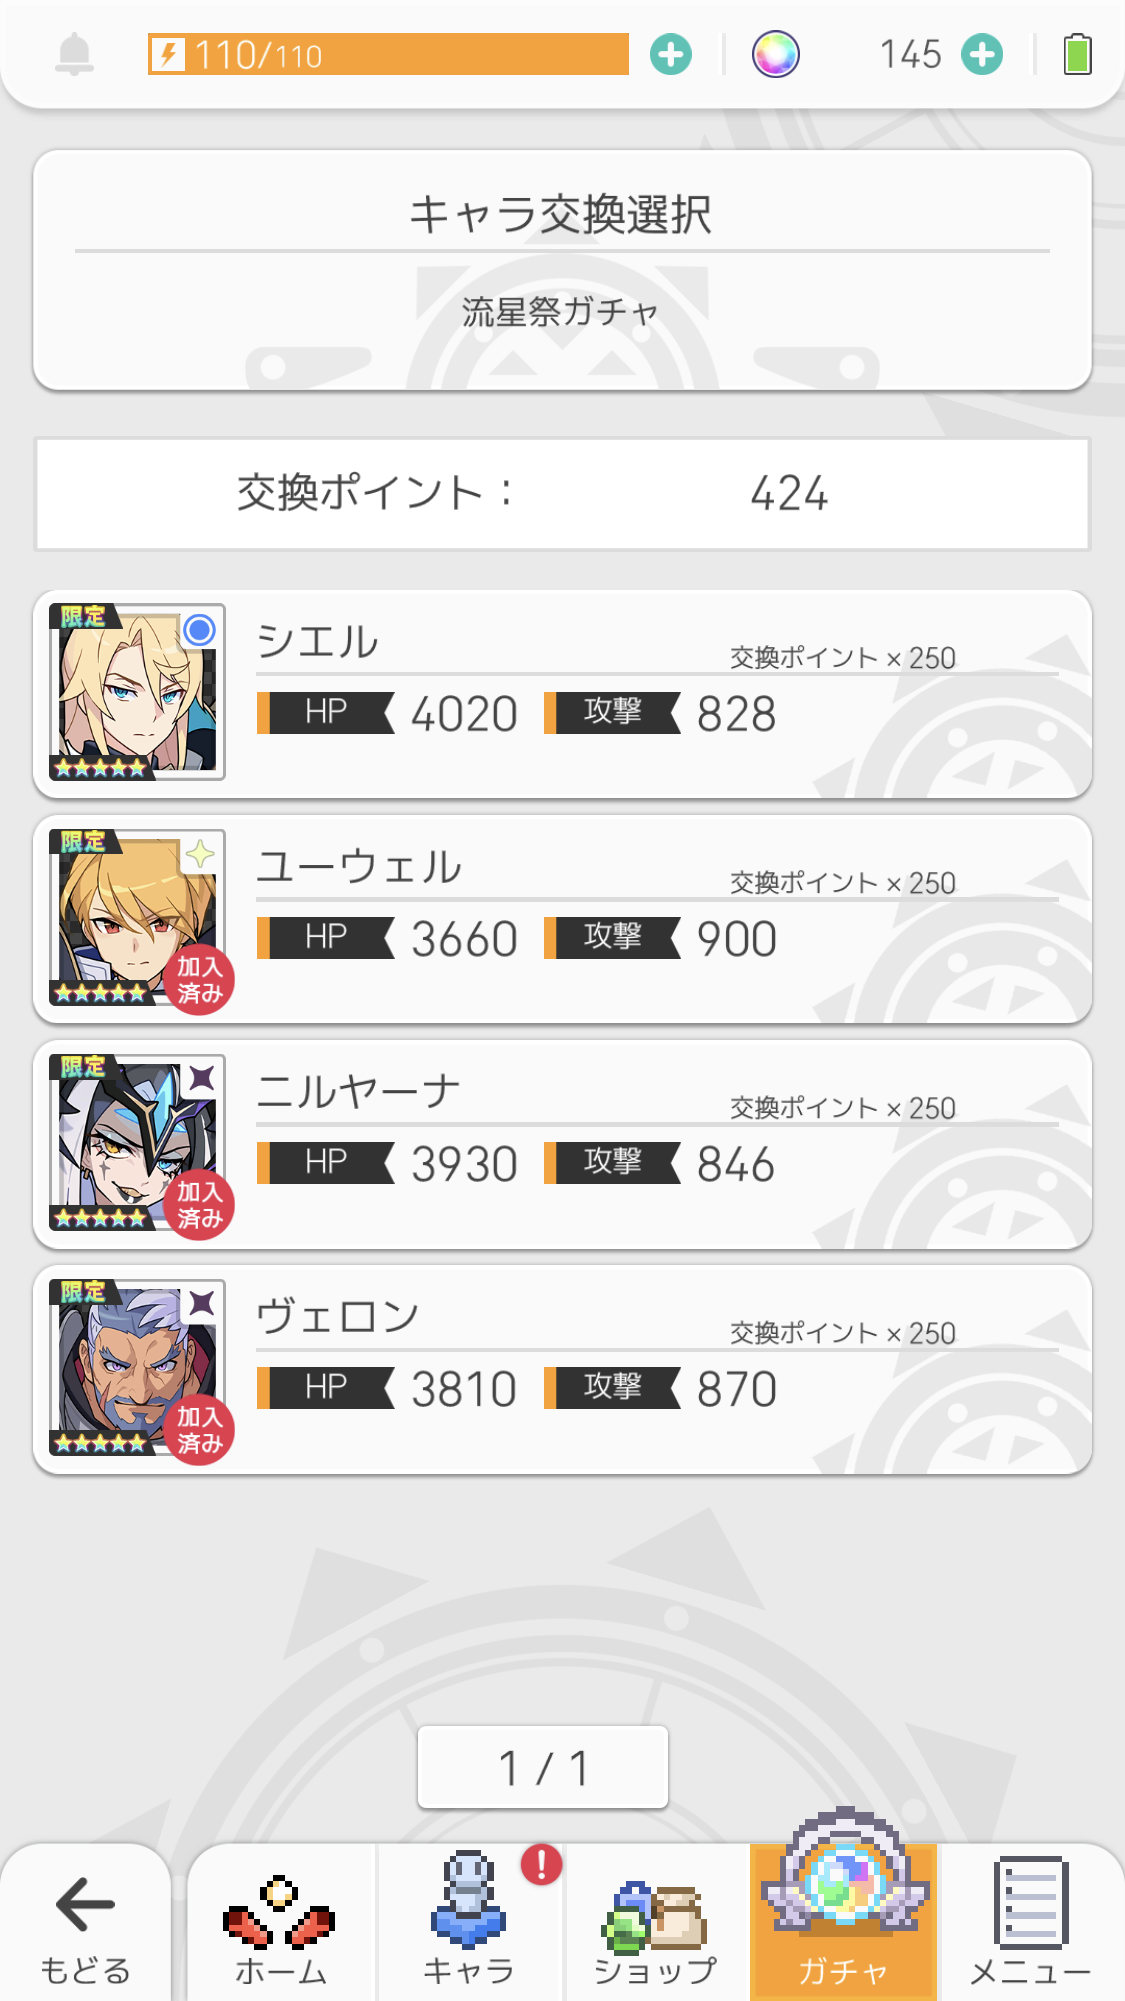Tap the rainbow gem currency icon
Image resolution: width=1125 pixels, height=2001 pixels.
[775, 54]
